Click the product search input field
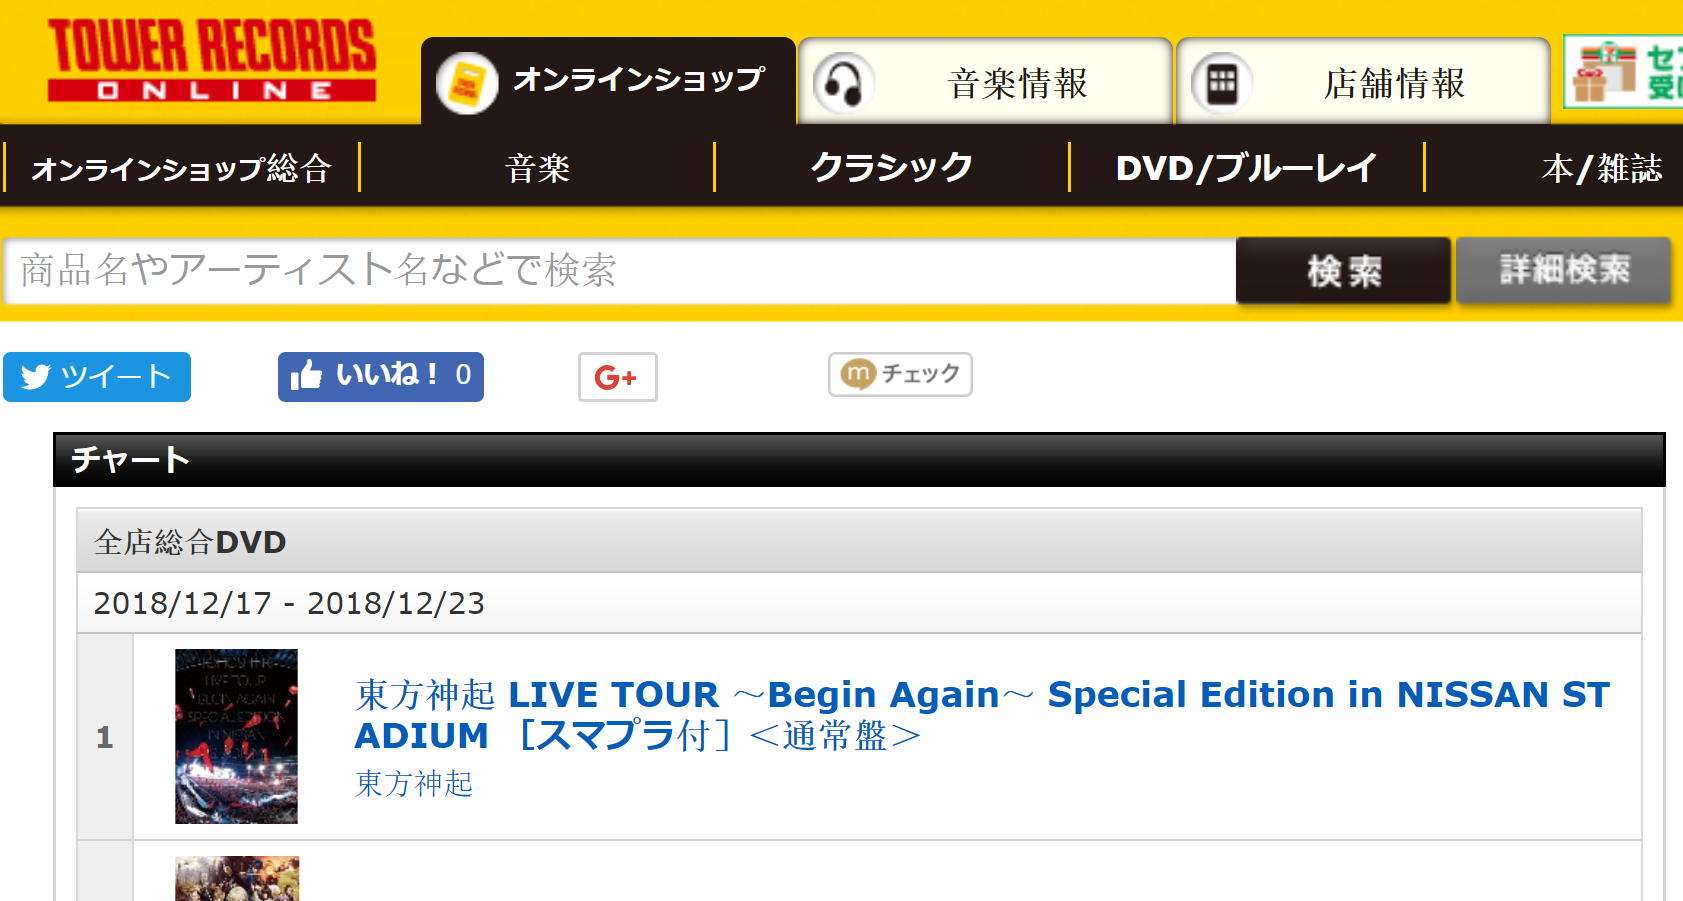Screen dimensions: 1683x901 point(620,270)
